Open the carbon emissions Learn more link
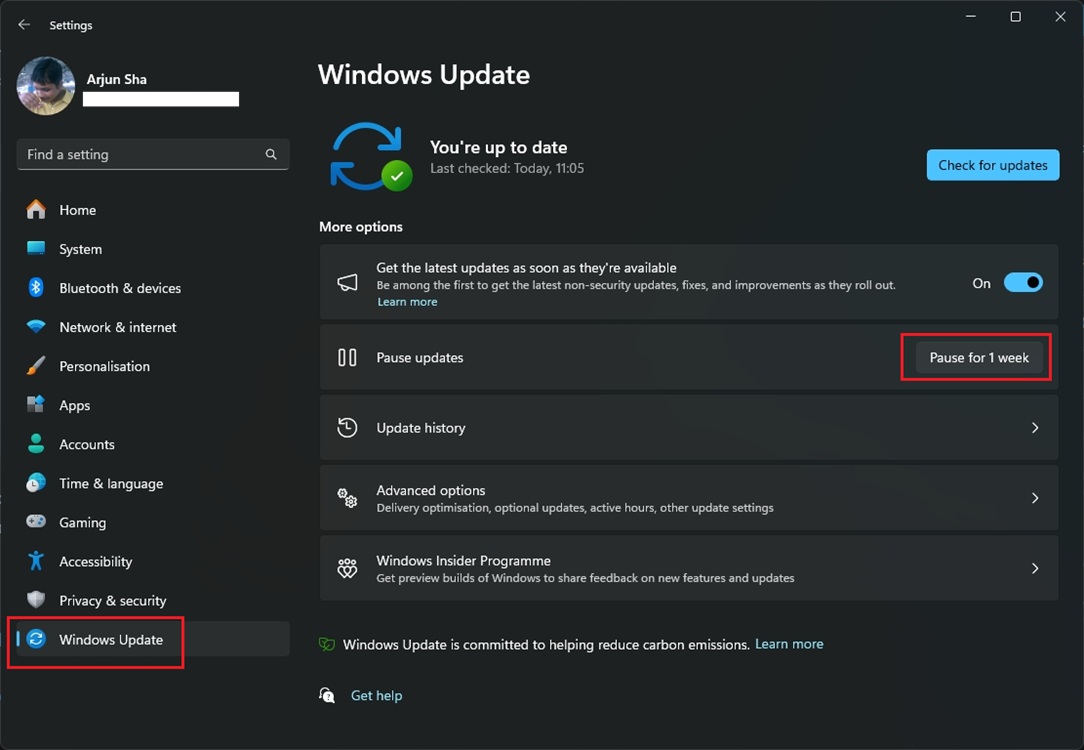 click(789, 644)
